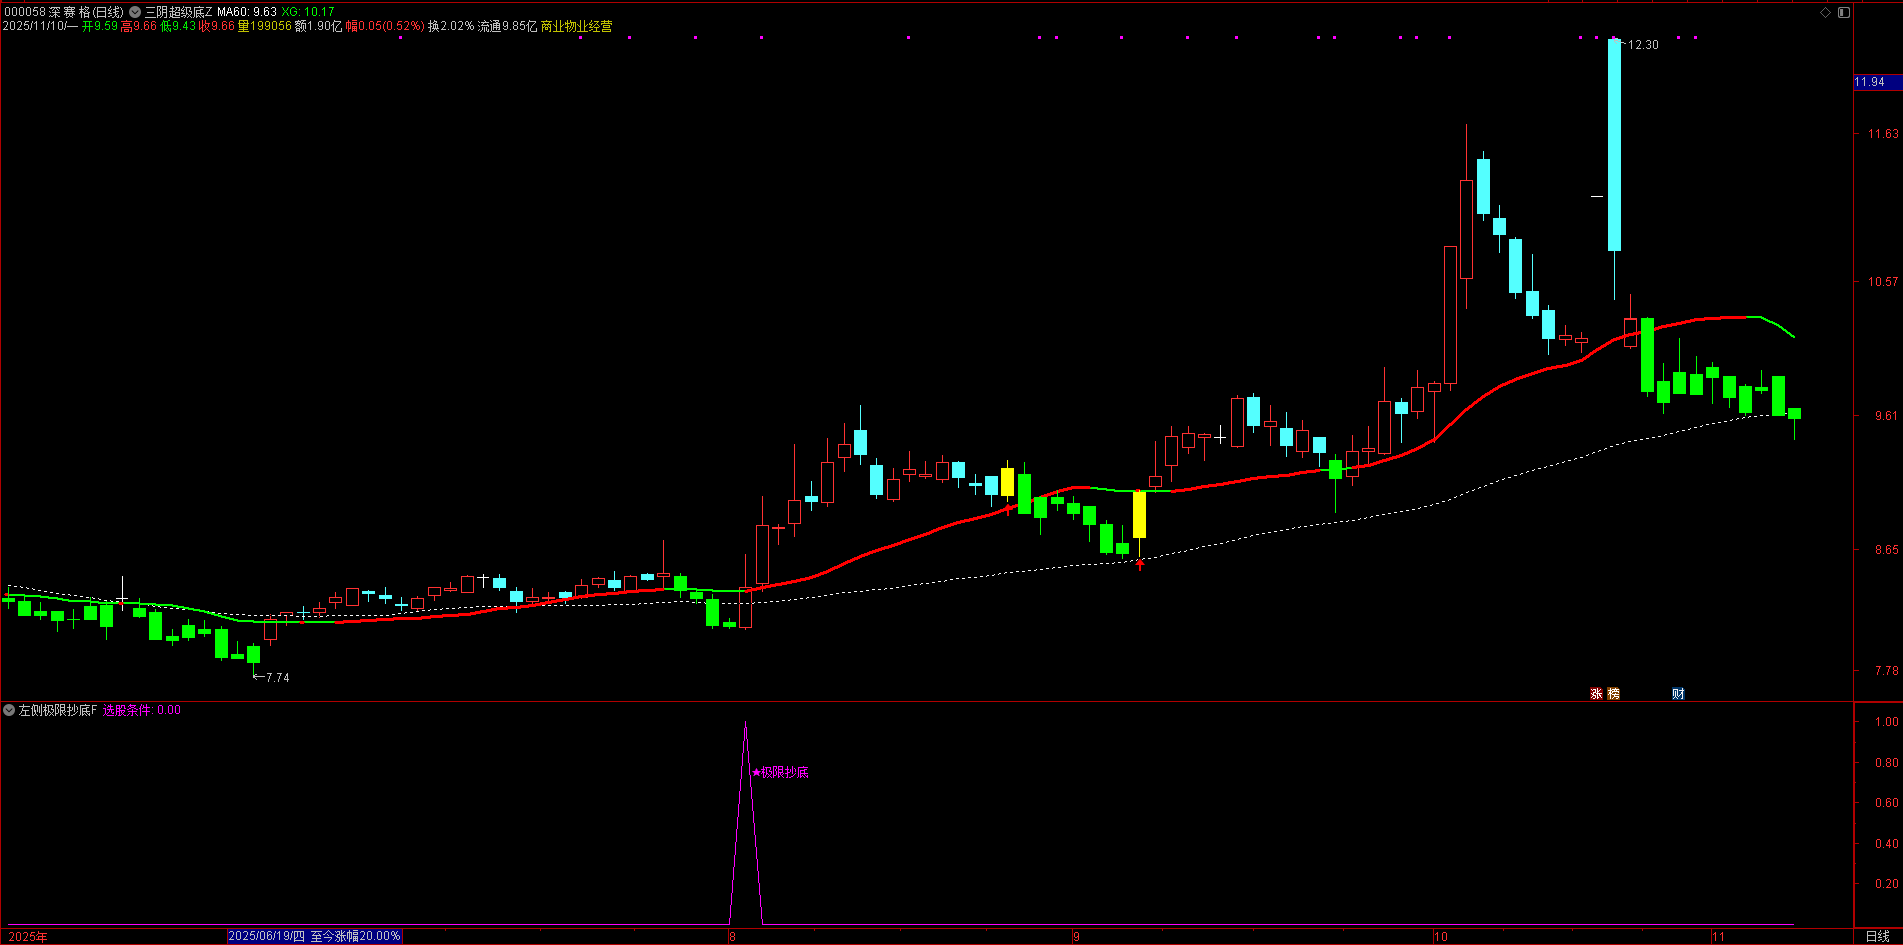Click the 7.74 low price marker
1903x945 pixels.
tap(273, 677)
